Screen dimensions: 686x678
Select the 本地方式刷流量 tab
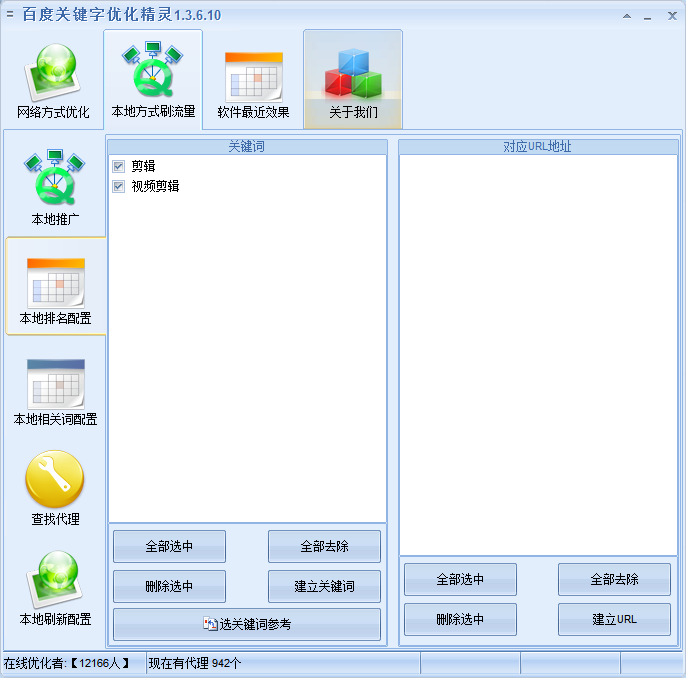153,80
